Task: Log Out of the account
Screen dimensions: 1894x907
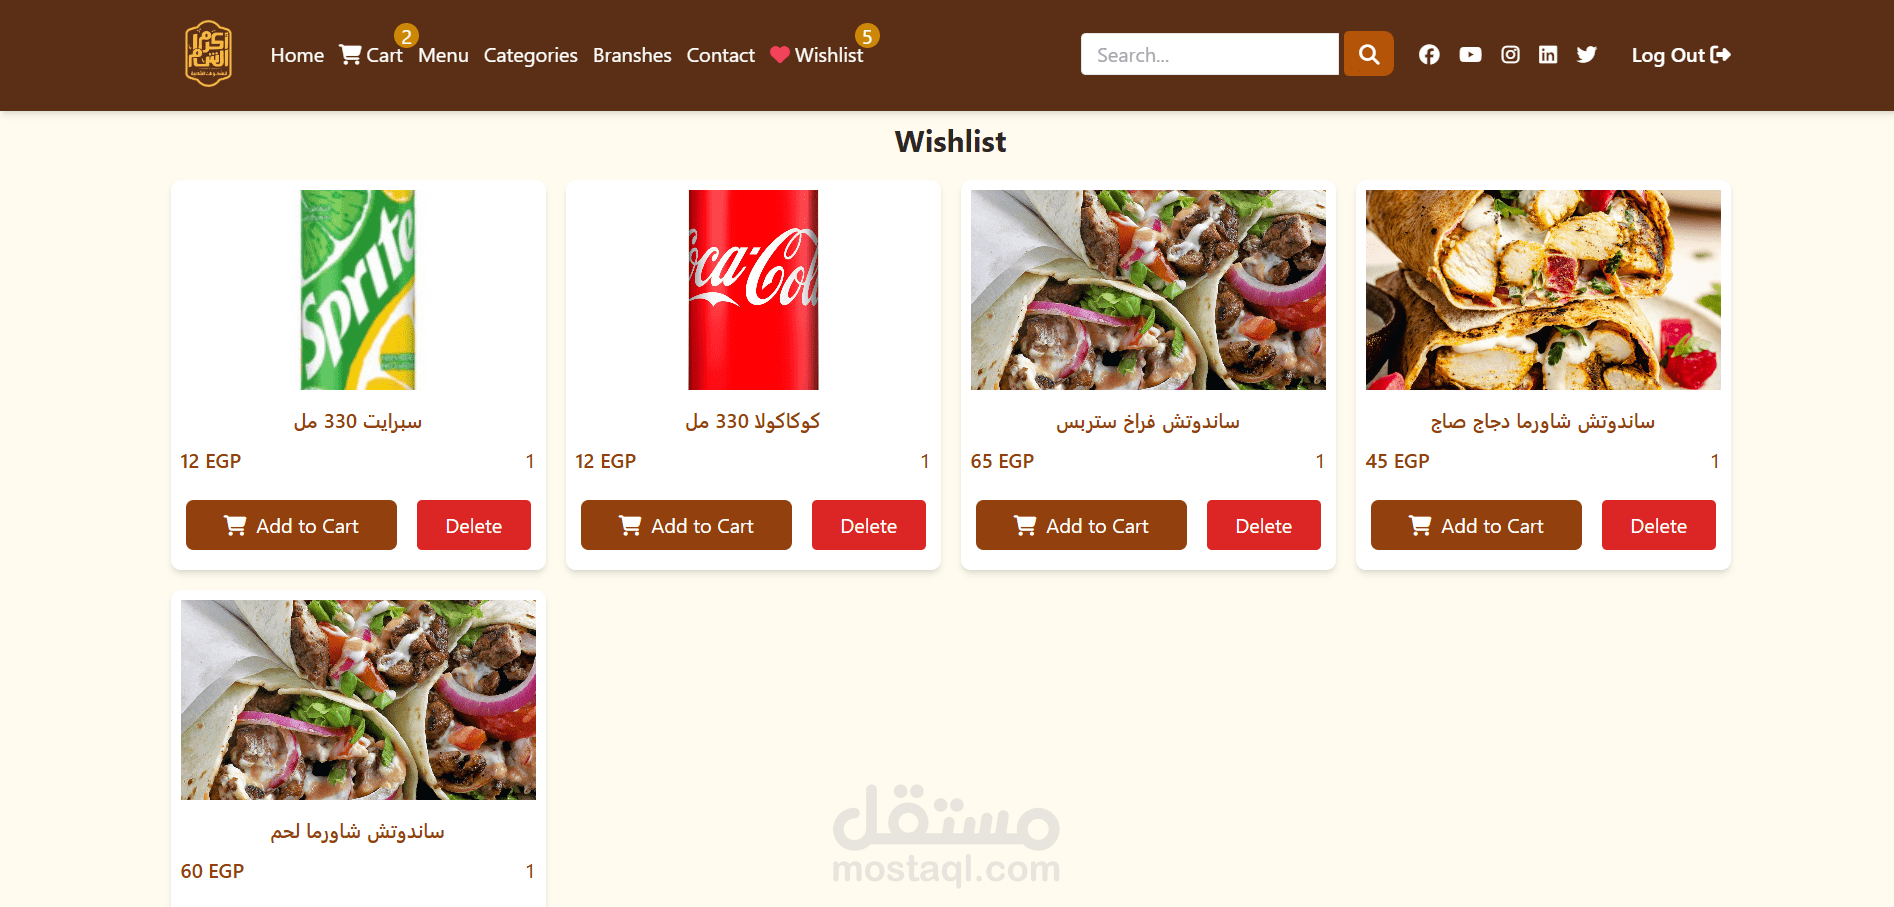Action: [x=1681, y=55]
